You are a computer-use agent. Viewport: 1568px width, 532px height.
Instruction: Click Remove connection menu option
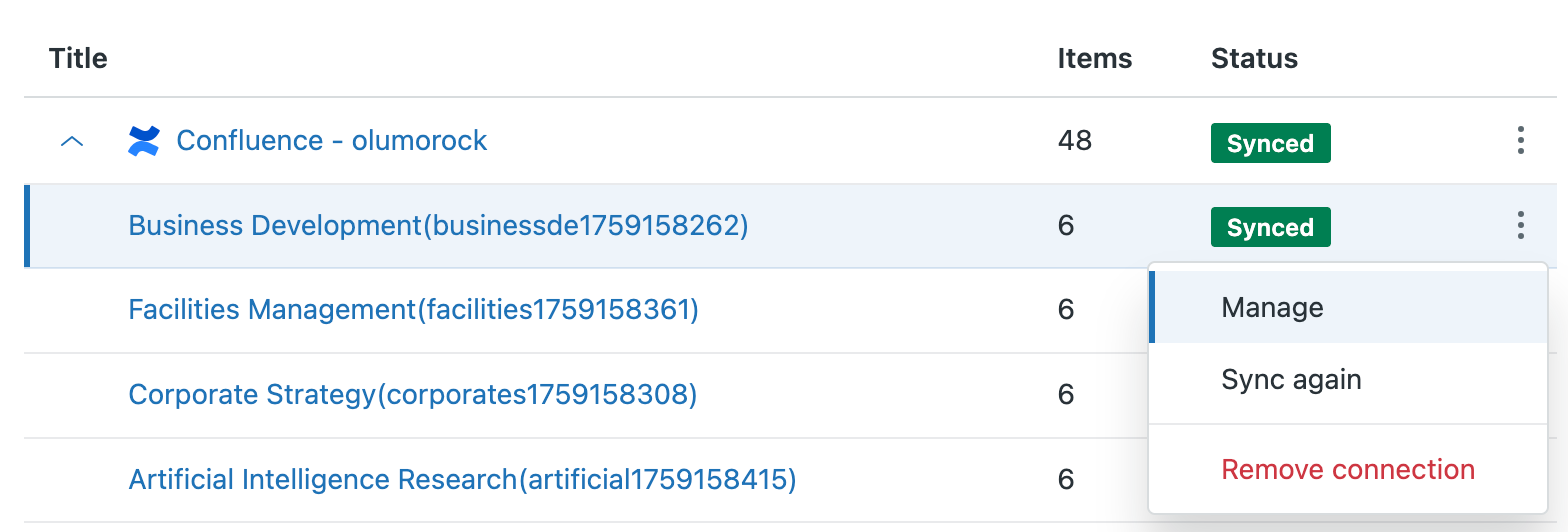1348,469
